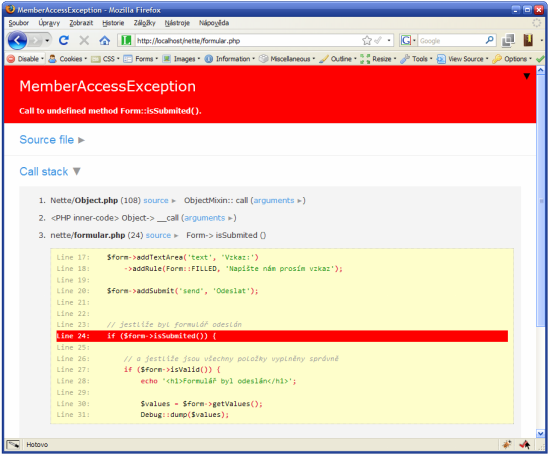
Task: Open the Cookies toolbar menu
Action: point(68,59)
